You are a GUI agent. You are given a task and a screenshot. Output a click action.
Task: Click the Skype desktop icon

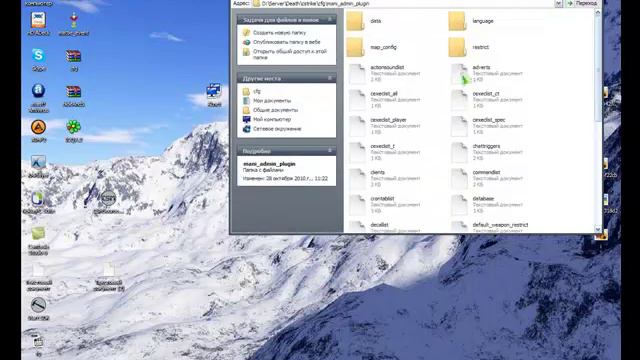pyautogui.click(x=38, y=56)
